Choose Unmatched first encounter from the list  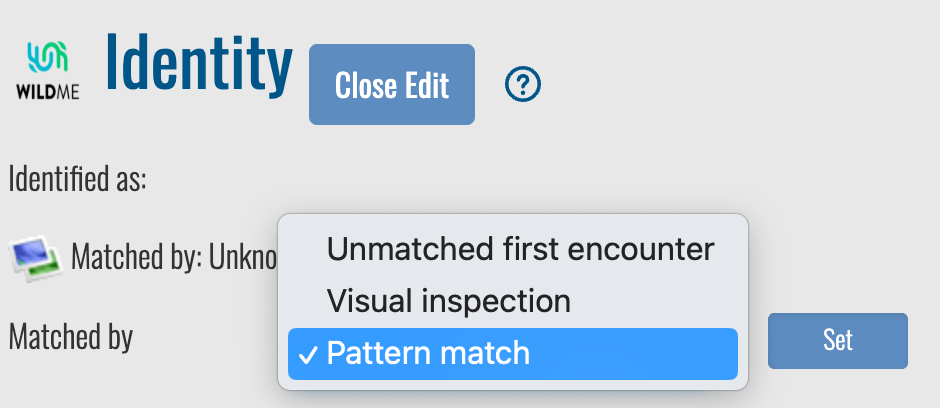pyautogui.click(x=520, y=249)
